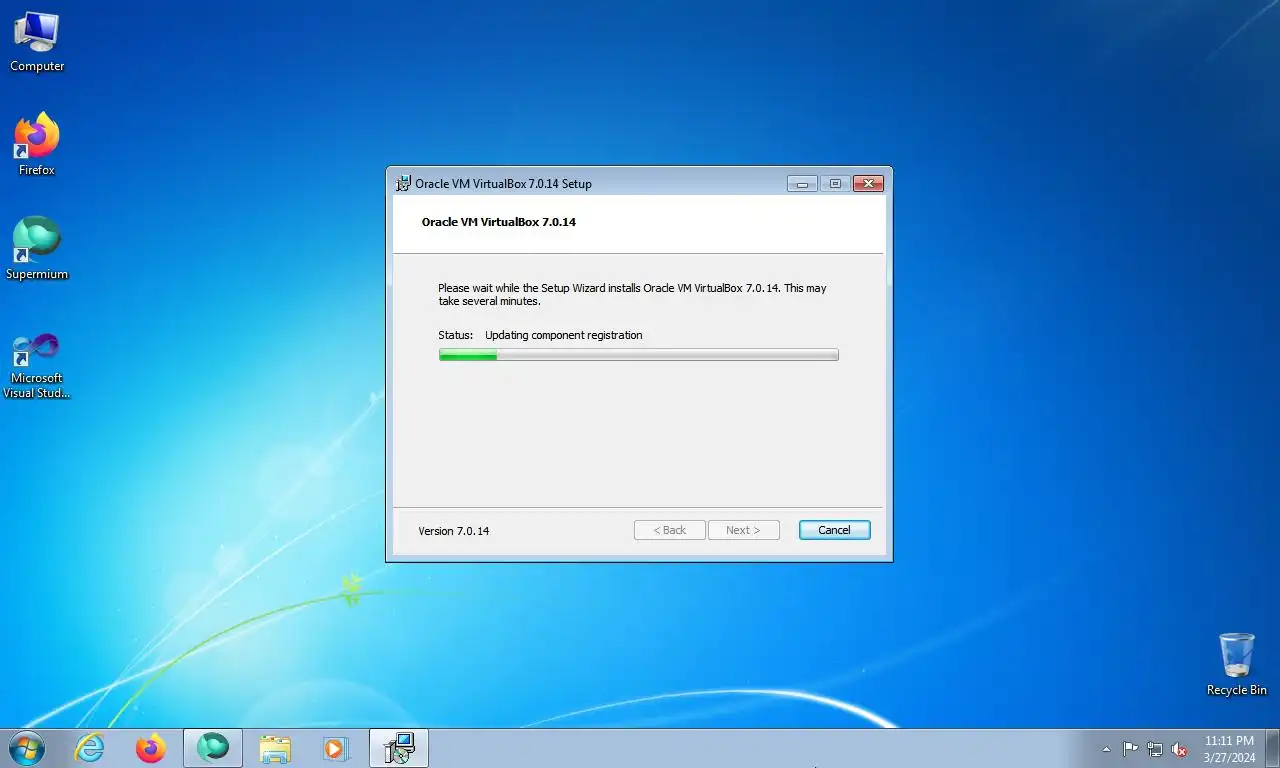Screen dimensions: 1280x768
Task: Open the network tray icon
Action: pyautogui.click(x=1155, y=749)
